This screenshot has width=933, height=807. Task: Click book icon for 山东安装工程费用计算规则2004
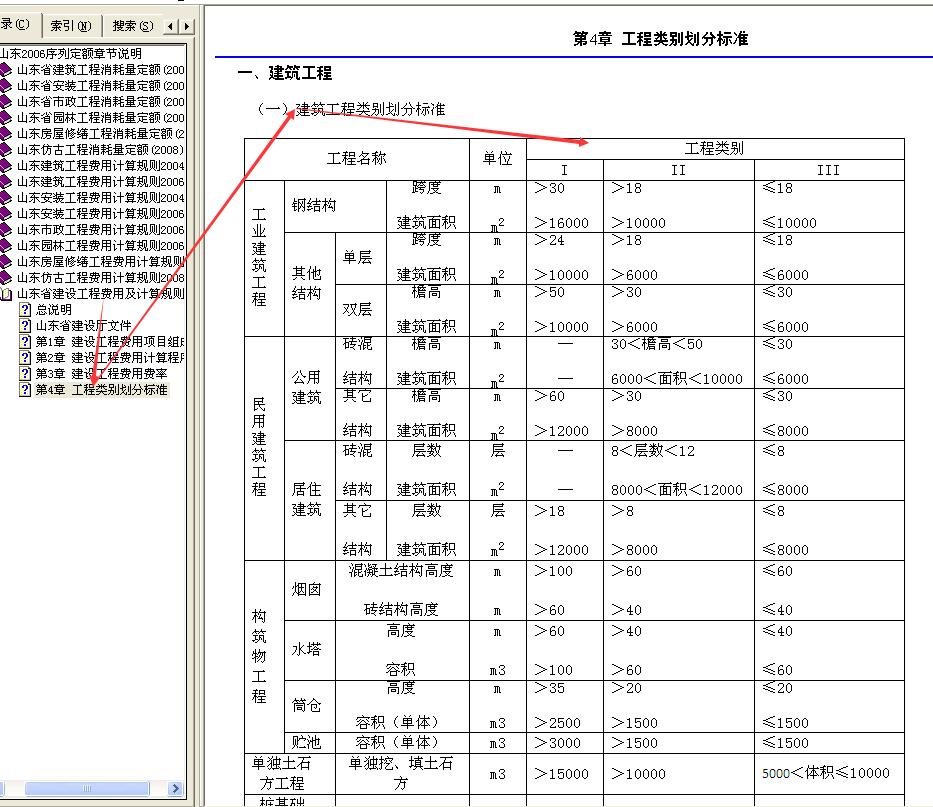pyautogui.click(x=6, y=198)
